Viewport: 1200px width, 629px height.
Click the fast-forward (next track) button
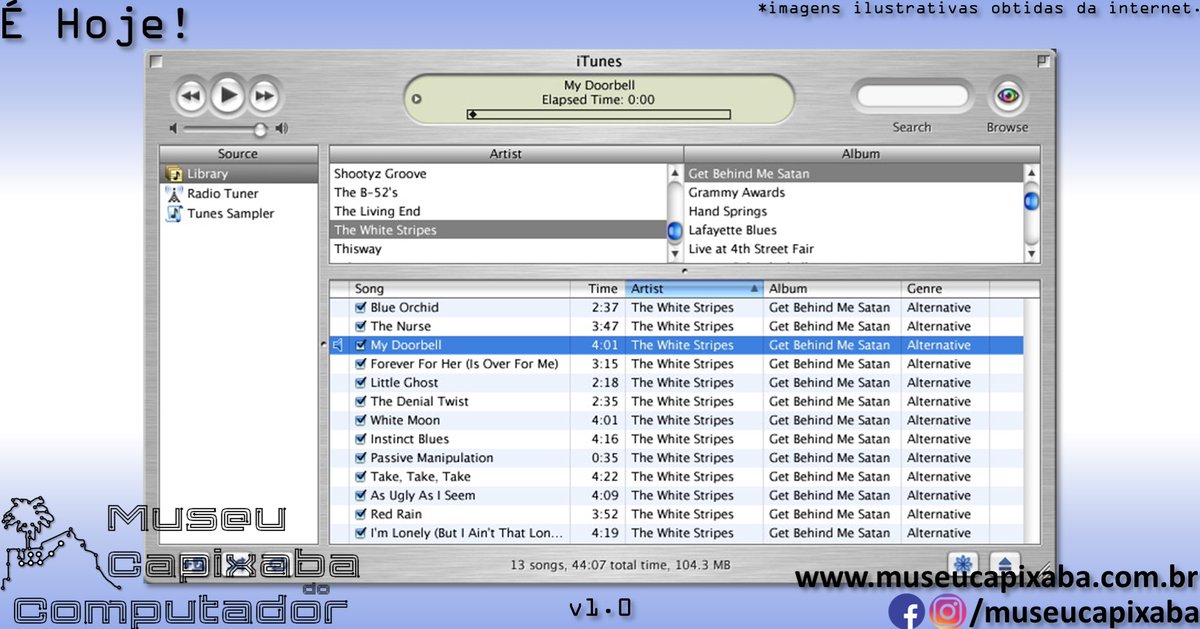(x=264, y=97)
